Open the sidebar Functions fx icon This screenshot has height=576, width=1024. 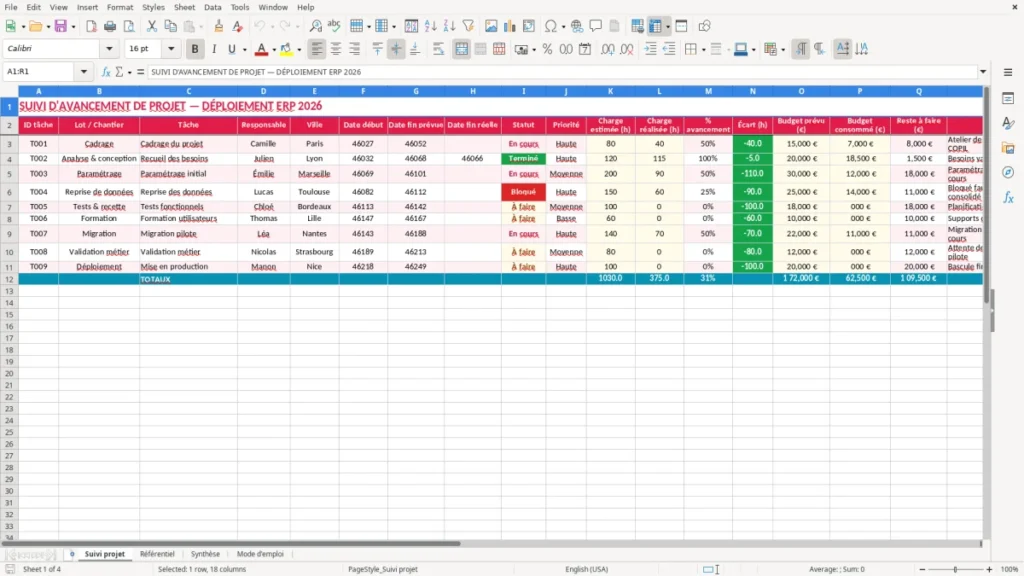(1008, 197)
